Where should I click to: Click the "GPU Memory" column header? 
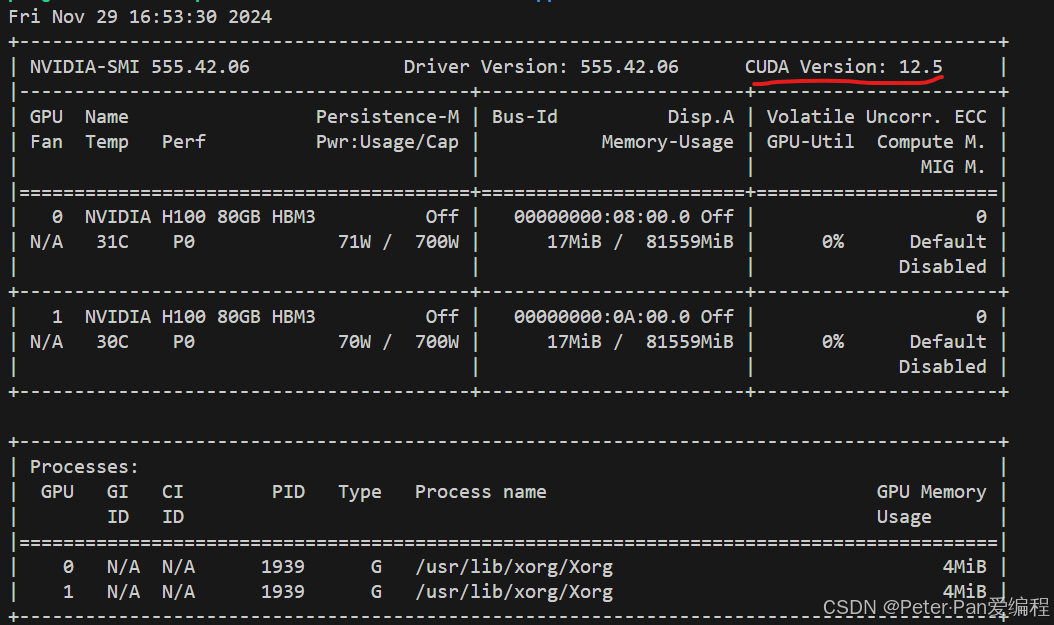(x=932, y=492)
